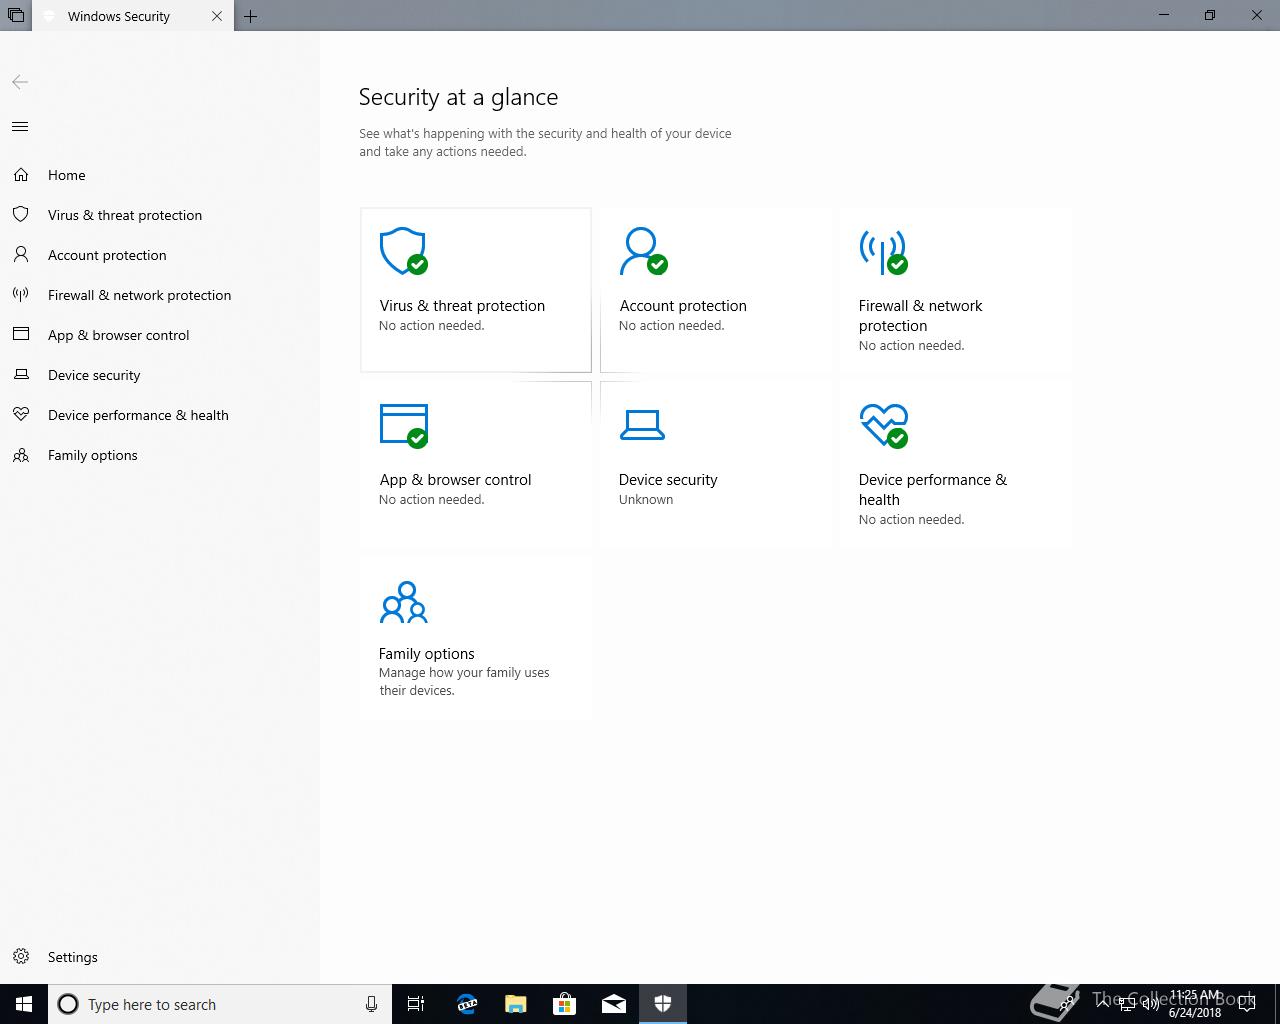Open Device security laptop icon tile

pyautogui.click(x=642, y=425)
